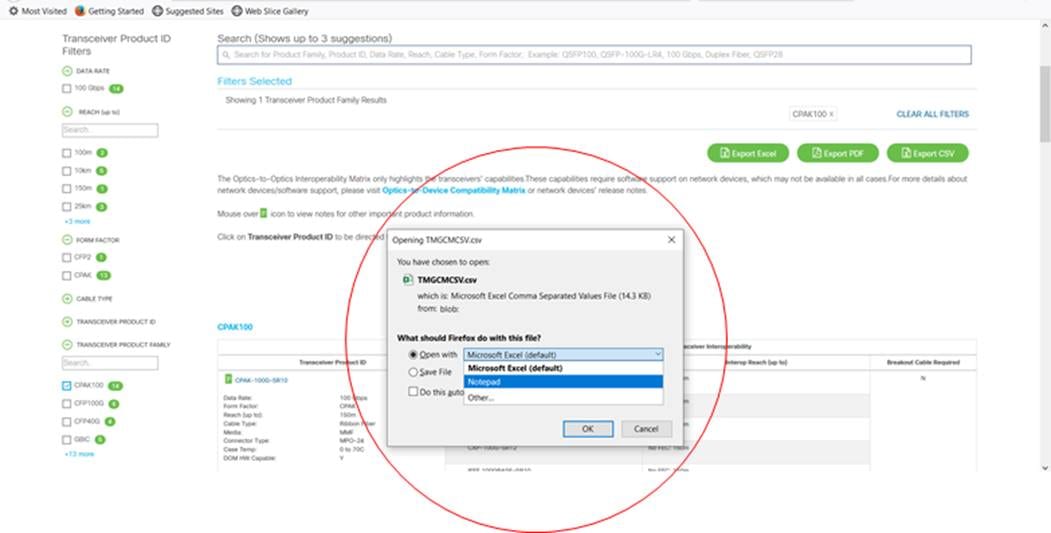Image resolution: width=1051 pixels, height=533 pixels.
Task: Tick the CPAK form factor checkbox
Action: (66, 276)
